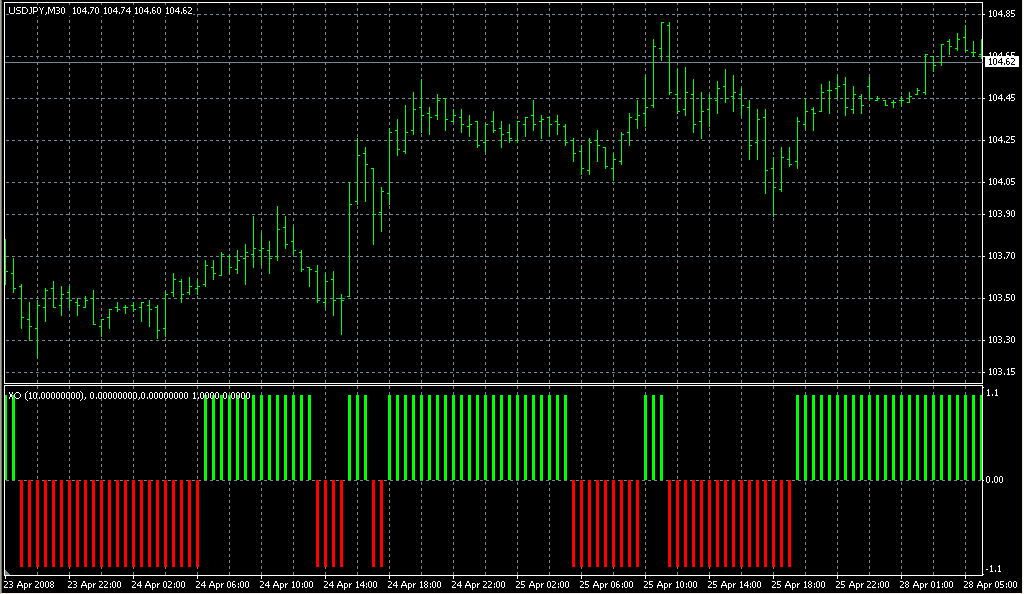This screenshot has width=1024, height=594.
Task: Click the USDJPY,M30 chart title text
Action: tap(37, 10)
